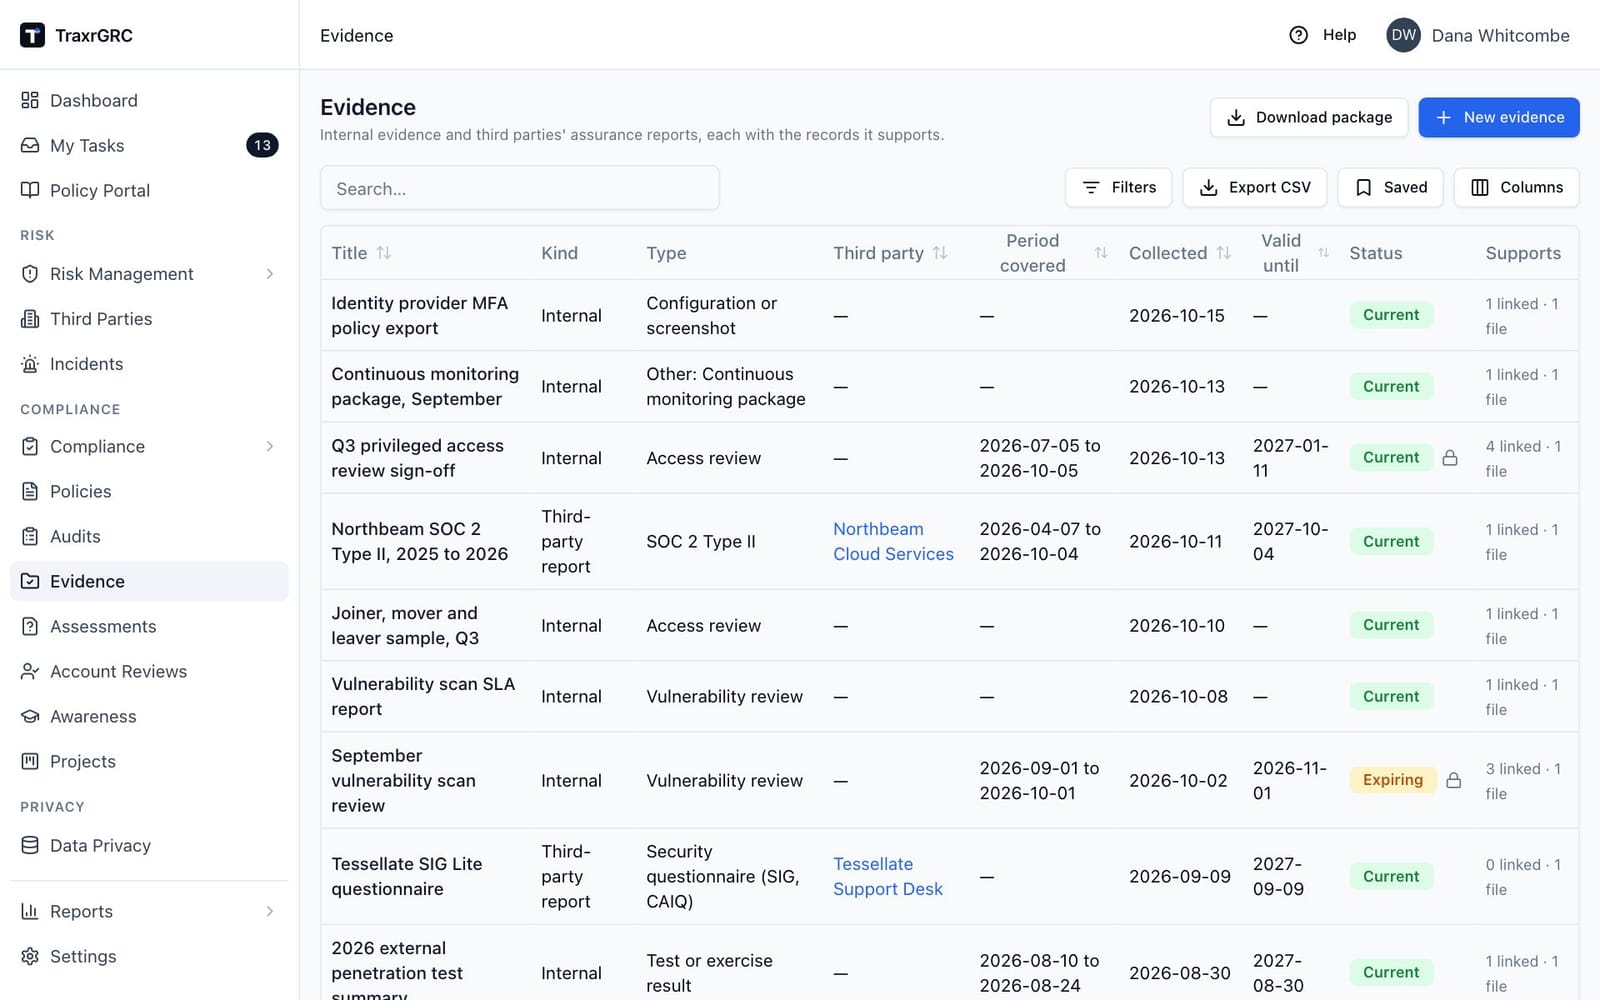Click the Audits clipboard icon
The image size is (1600, 1000).
pos(30,536)
